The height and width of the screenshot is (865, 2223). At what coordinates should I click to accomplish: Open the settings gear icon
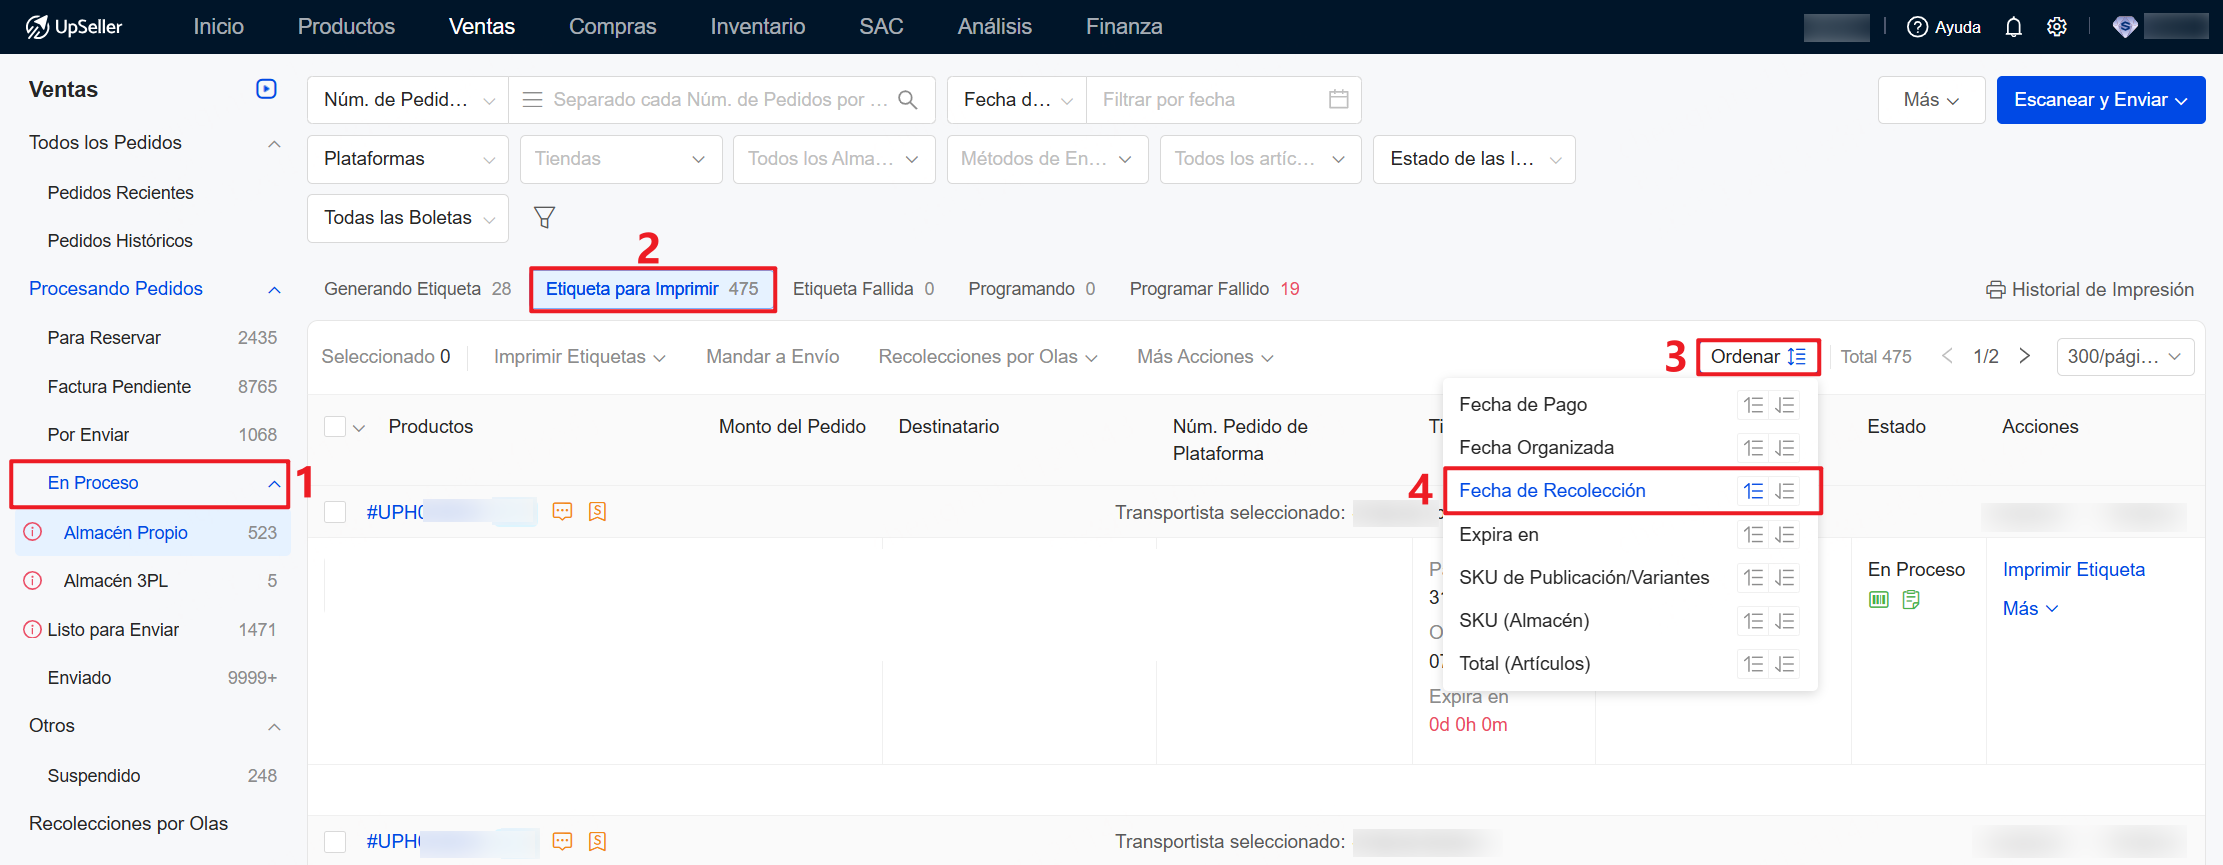pos(2056,27)
